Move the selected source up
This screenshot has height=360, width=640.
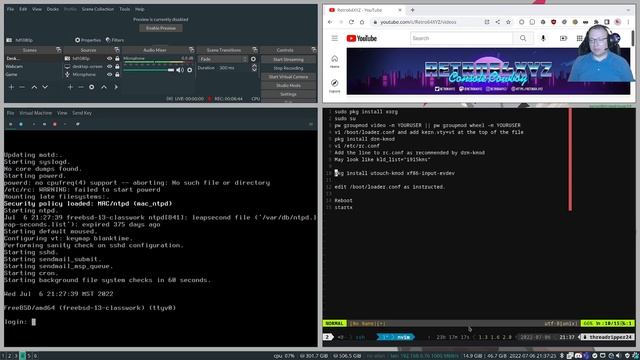point(104,87)
